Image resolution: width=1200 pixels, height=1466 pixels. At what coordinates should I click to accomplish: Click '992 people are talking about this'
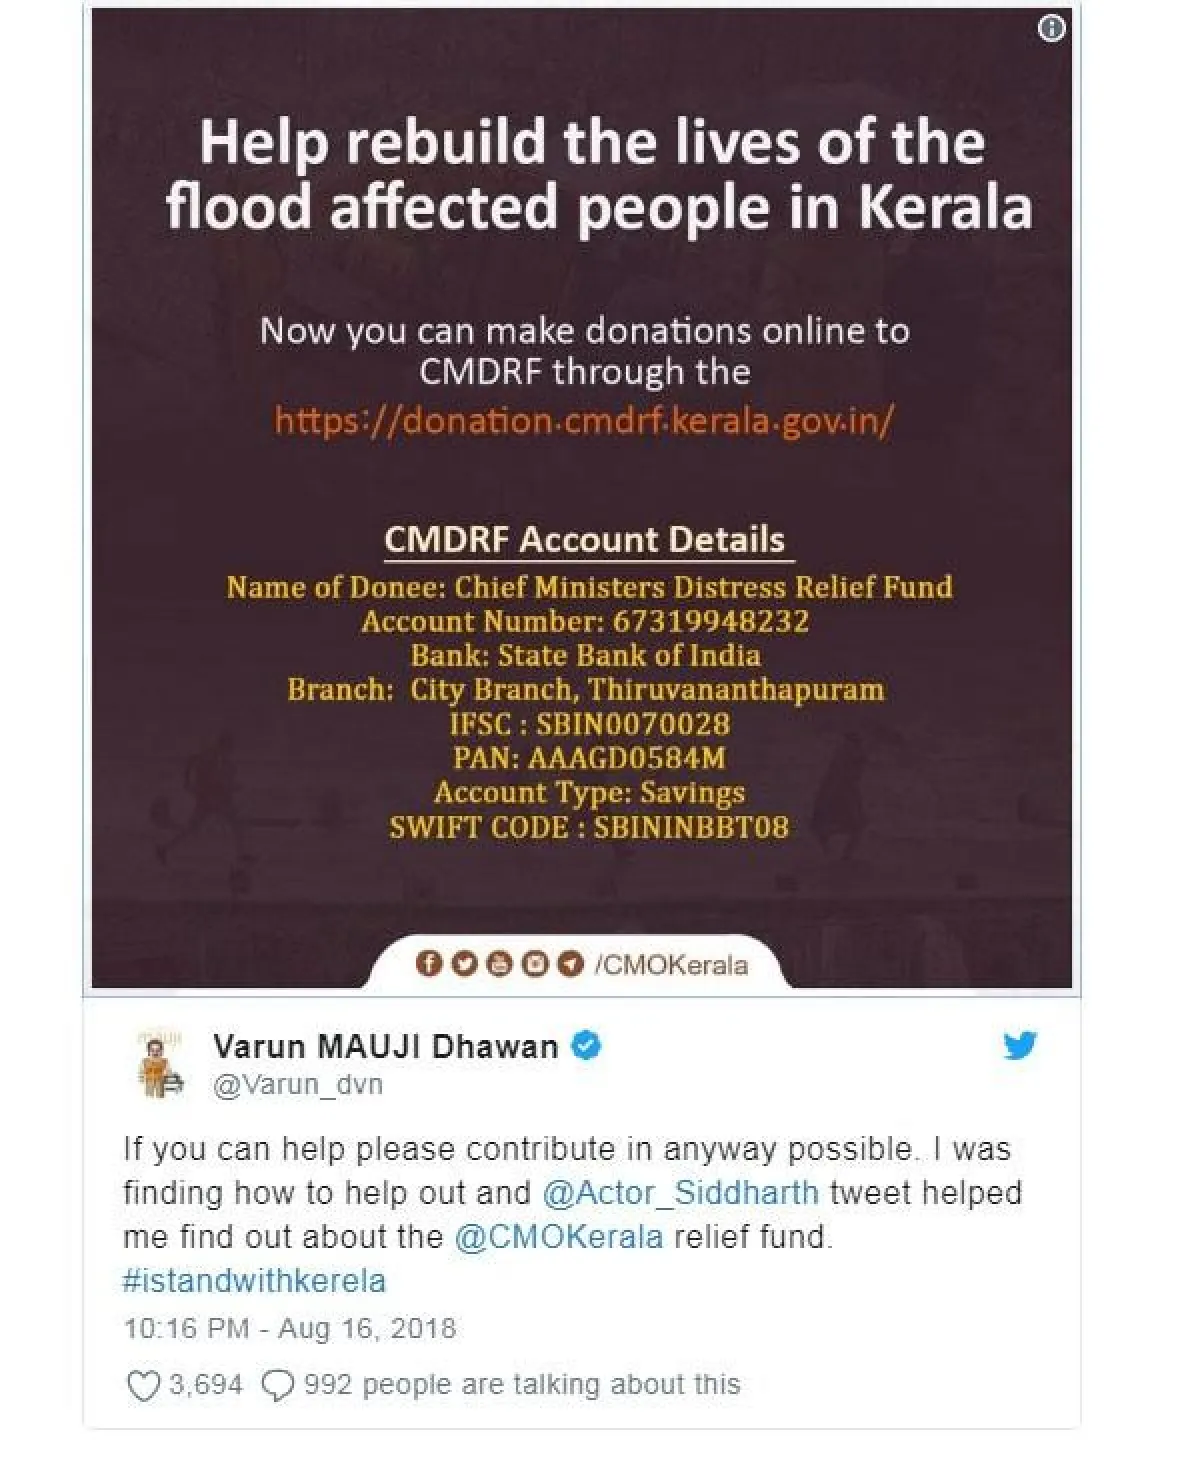coord(521,1385)
